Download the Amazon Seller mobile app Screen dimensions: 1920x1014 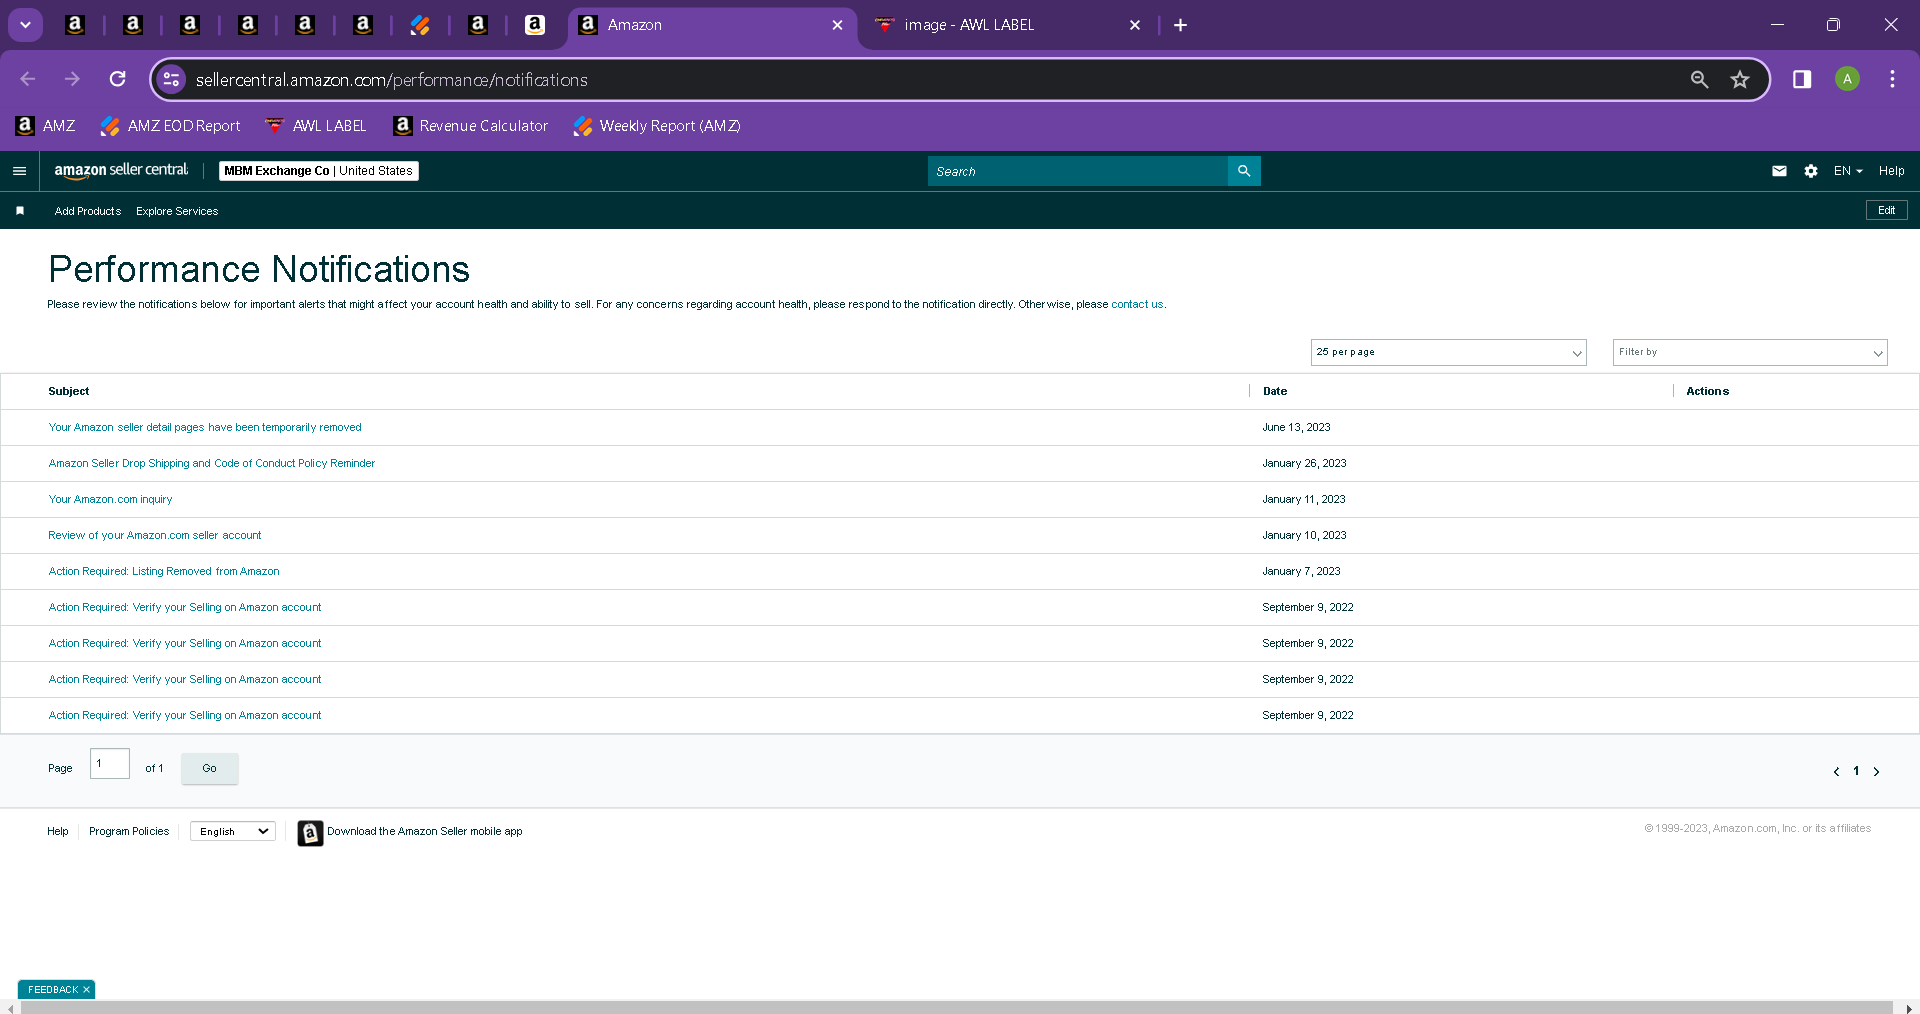[x=410, y=832]
